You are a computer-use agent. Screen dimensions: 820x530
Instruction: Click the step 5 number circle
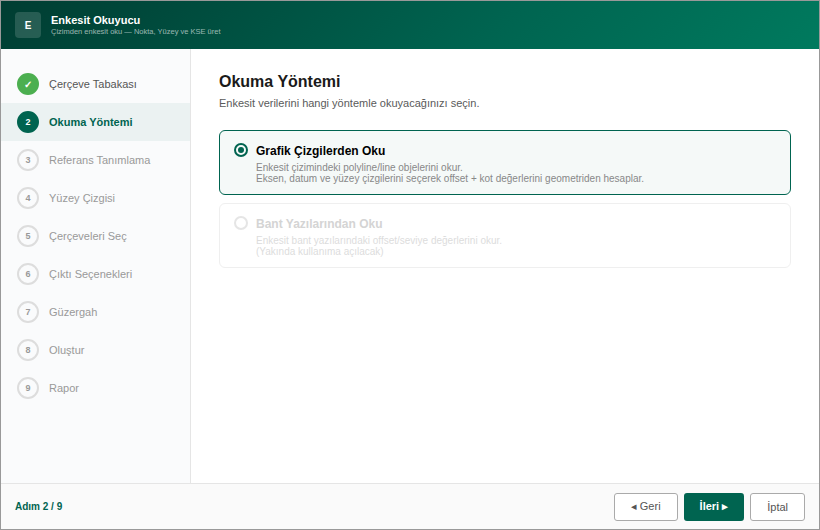[x=28, y=236]
